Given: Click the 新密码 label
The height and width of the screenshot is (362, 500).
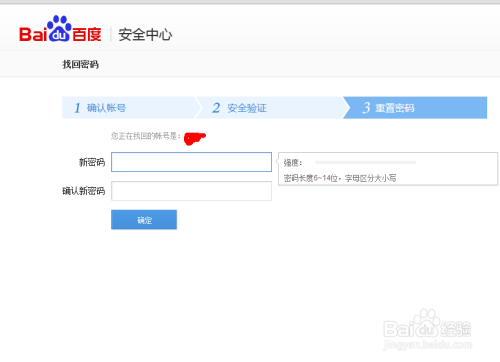Looking at the screenshot, I should point(92,162).
